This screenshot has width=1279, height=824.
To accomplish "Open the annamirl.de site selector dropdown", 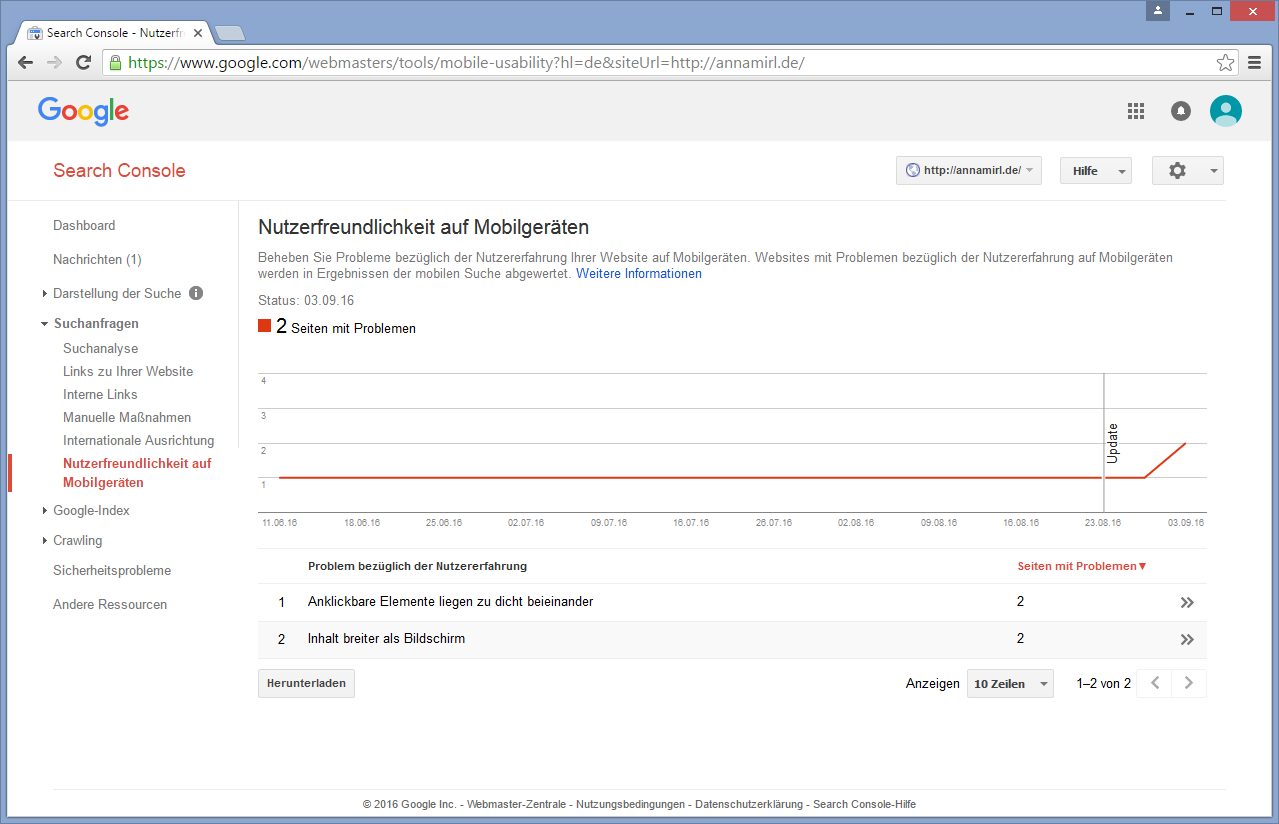I will 969,171.
